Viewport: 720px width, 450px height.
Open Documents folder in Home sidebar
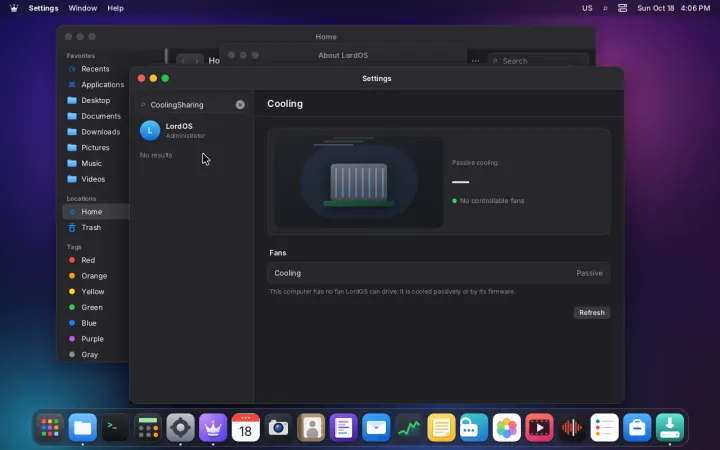(101, 116)
